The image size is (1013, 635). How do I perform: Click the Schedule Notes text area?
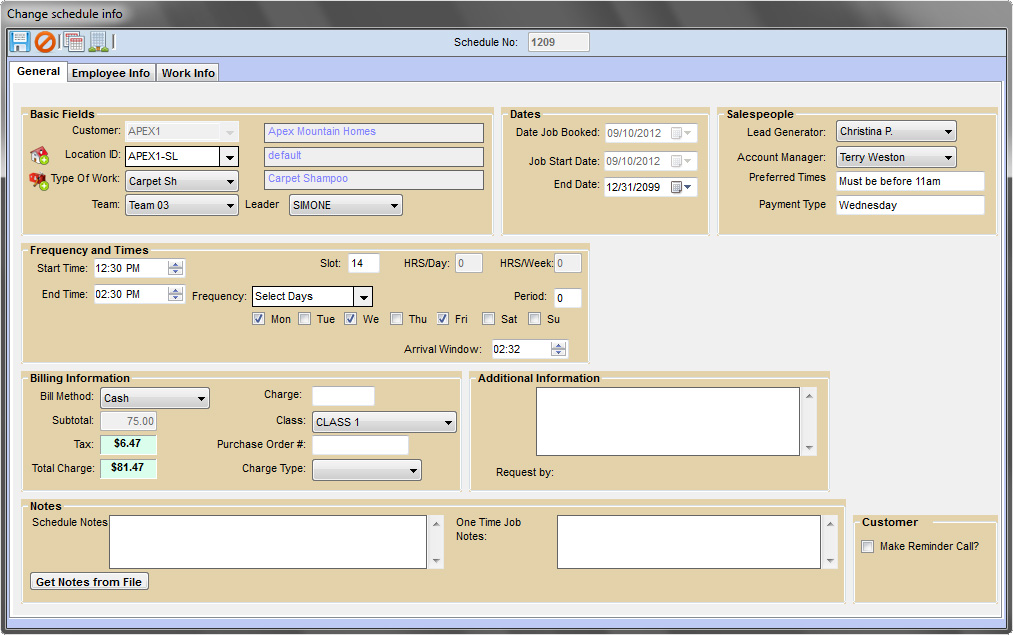point(267,542)
